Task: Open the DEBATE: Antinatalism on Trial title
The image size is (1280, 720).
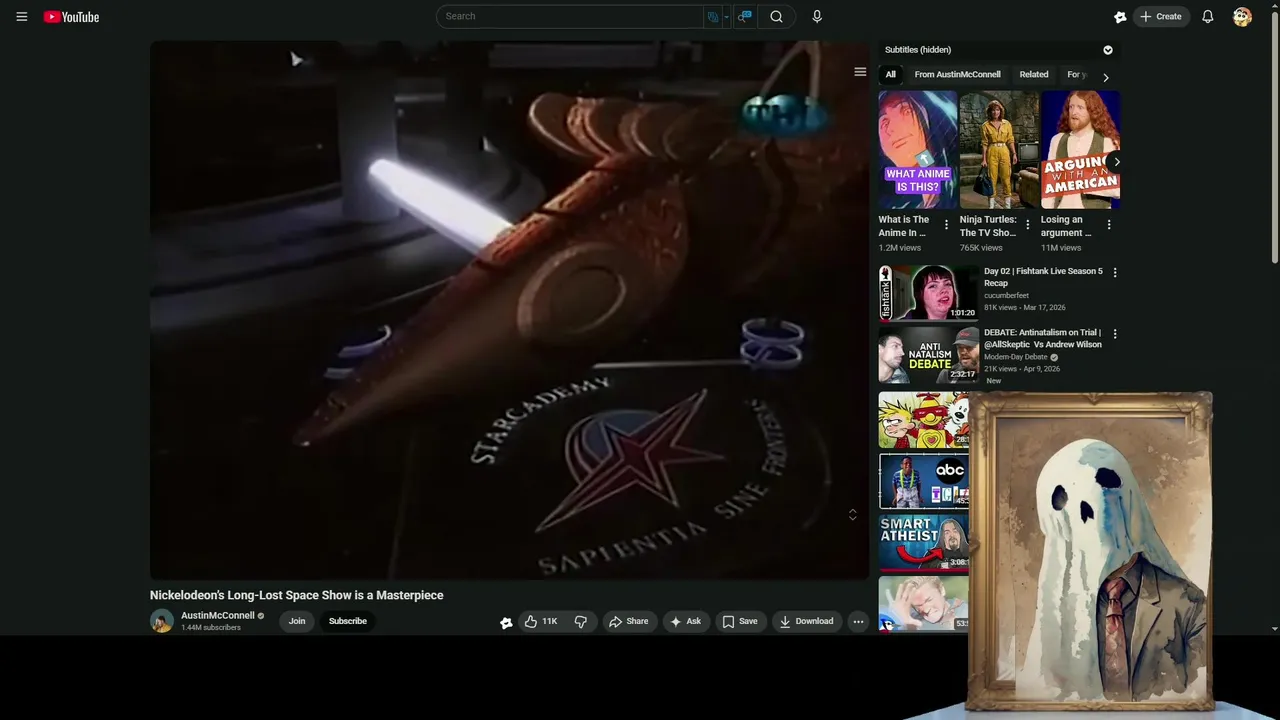Action: click(x=1043, y=339)
